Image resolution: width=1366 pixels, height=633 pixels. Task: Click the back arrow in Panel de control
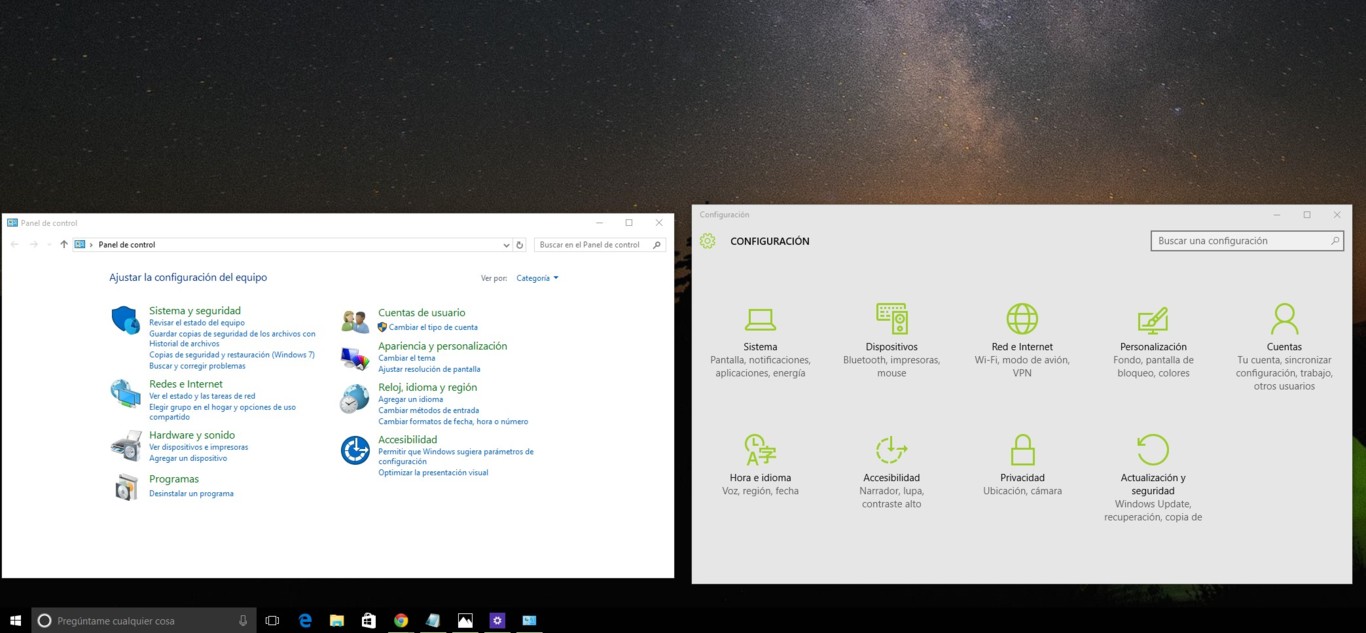(x=14, y=245)
